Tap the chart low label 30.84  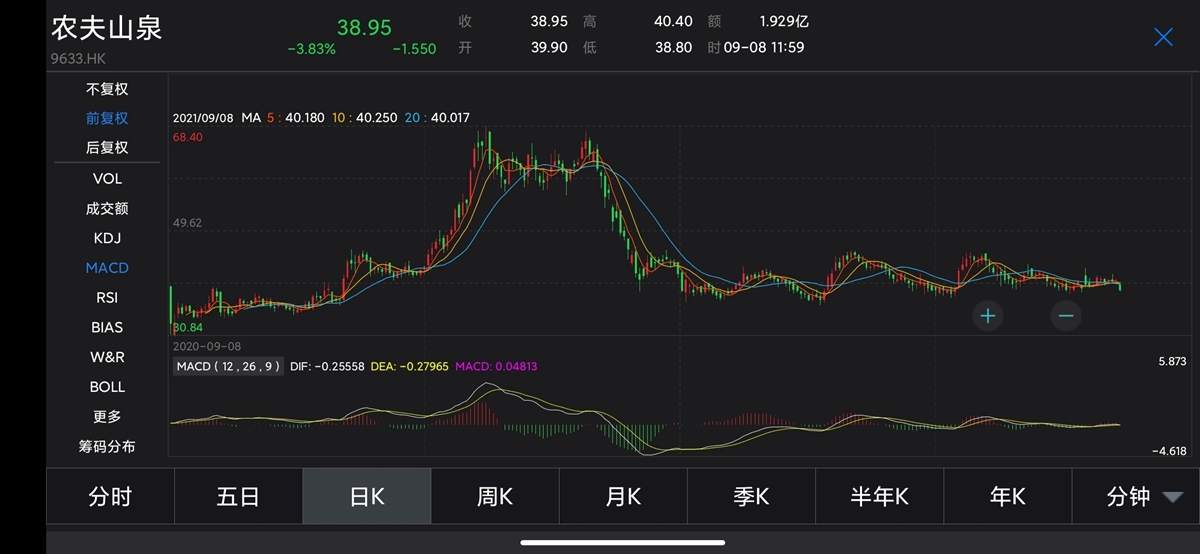188,327
